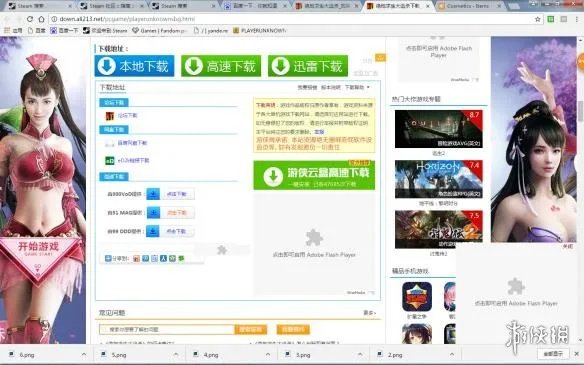Enable Adobe Flash Player in the middle panel
Image resolution: width=584 pixels, height=365 pixels.
(x=314, y=244)
